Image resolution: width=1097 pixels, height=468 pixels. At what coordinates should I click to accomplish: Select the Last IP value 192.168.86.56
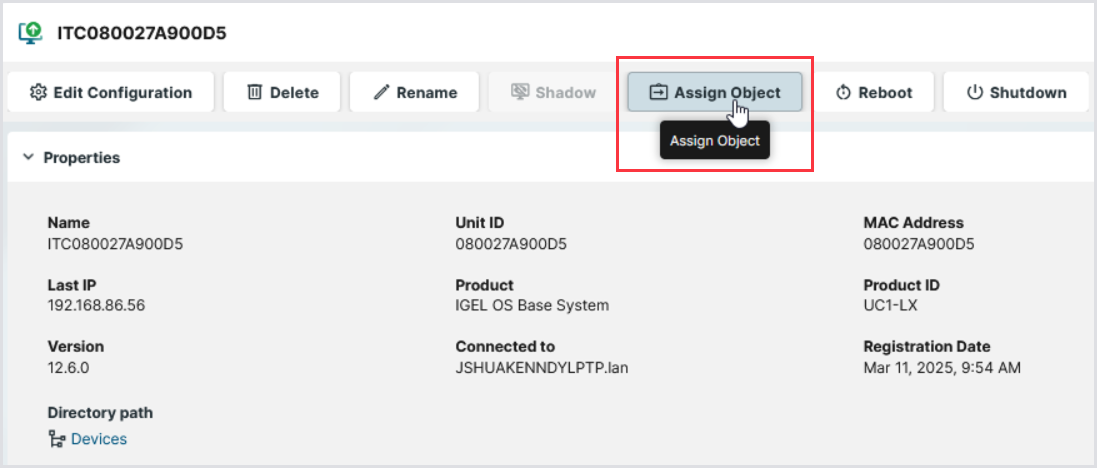(x=96, y=305)
